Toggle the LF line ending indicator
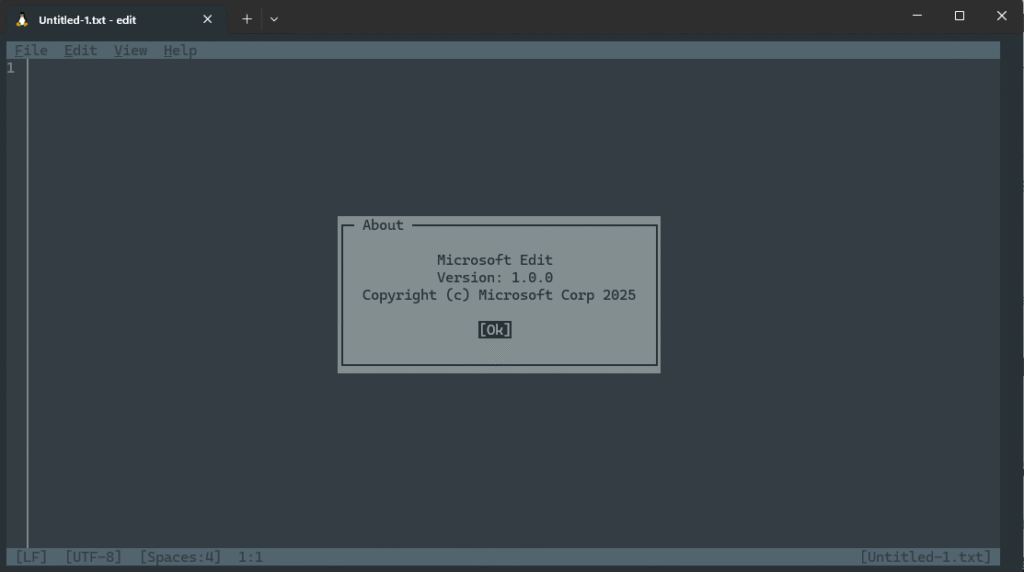 pyautogui.click(x=31, y=557)
